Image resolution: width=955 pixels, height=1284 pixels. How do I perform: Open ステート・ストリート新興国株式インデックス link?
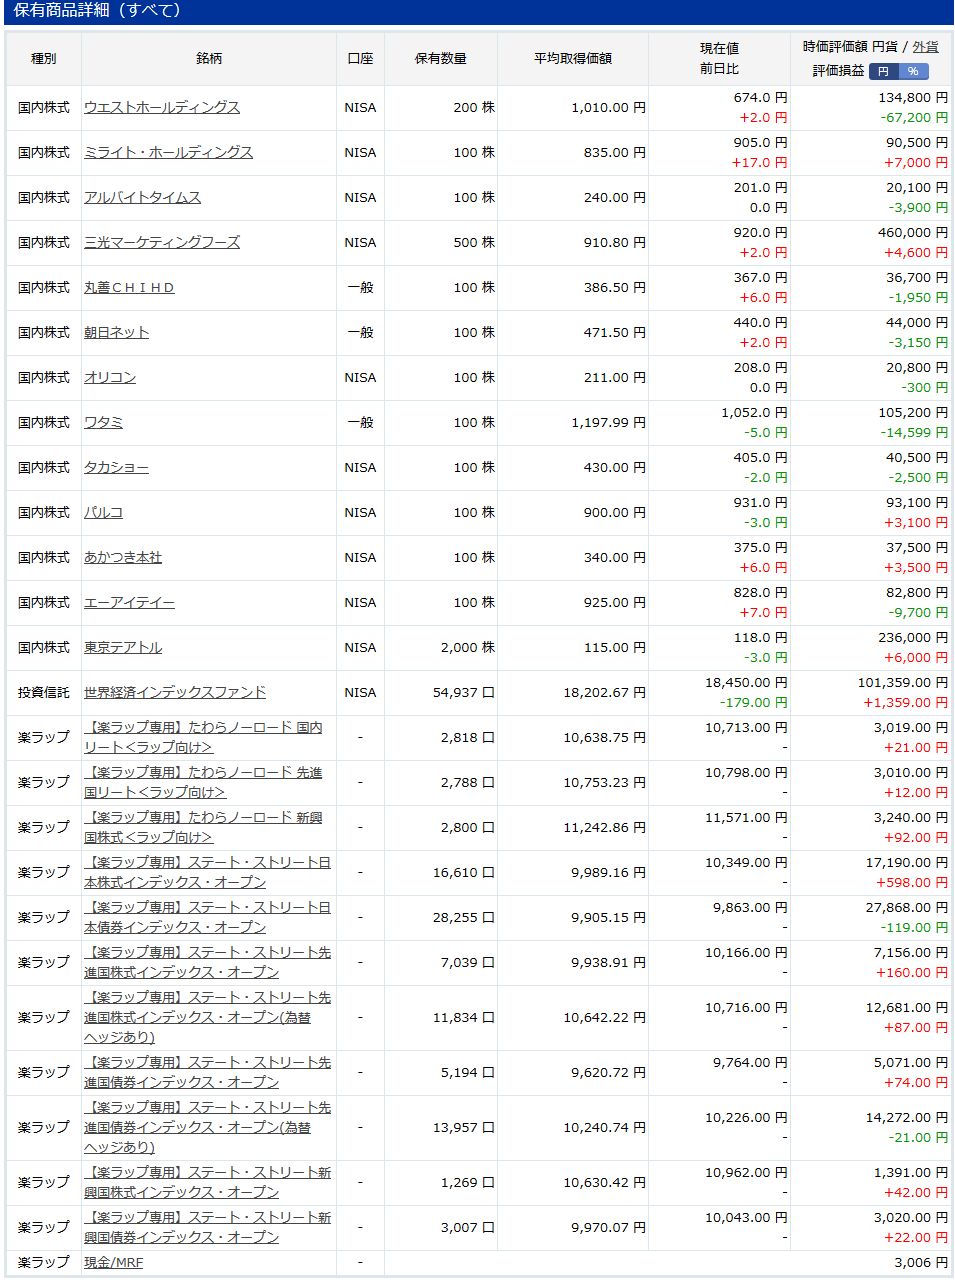click(x=207, y=1182)
